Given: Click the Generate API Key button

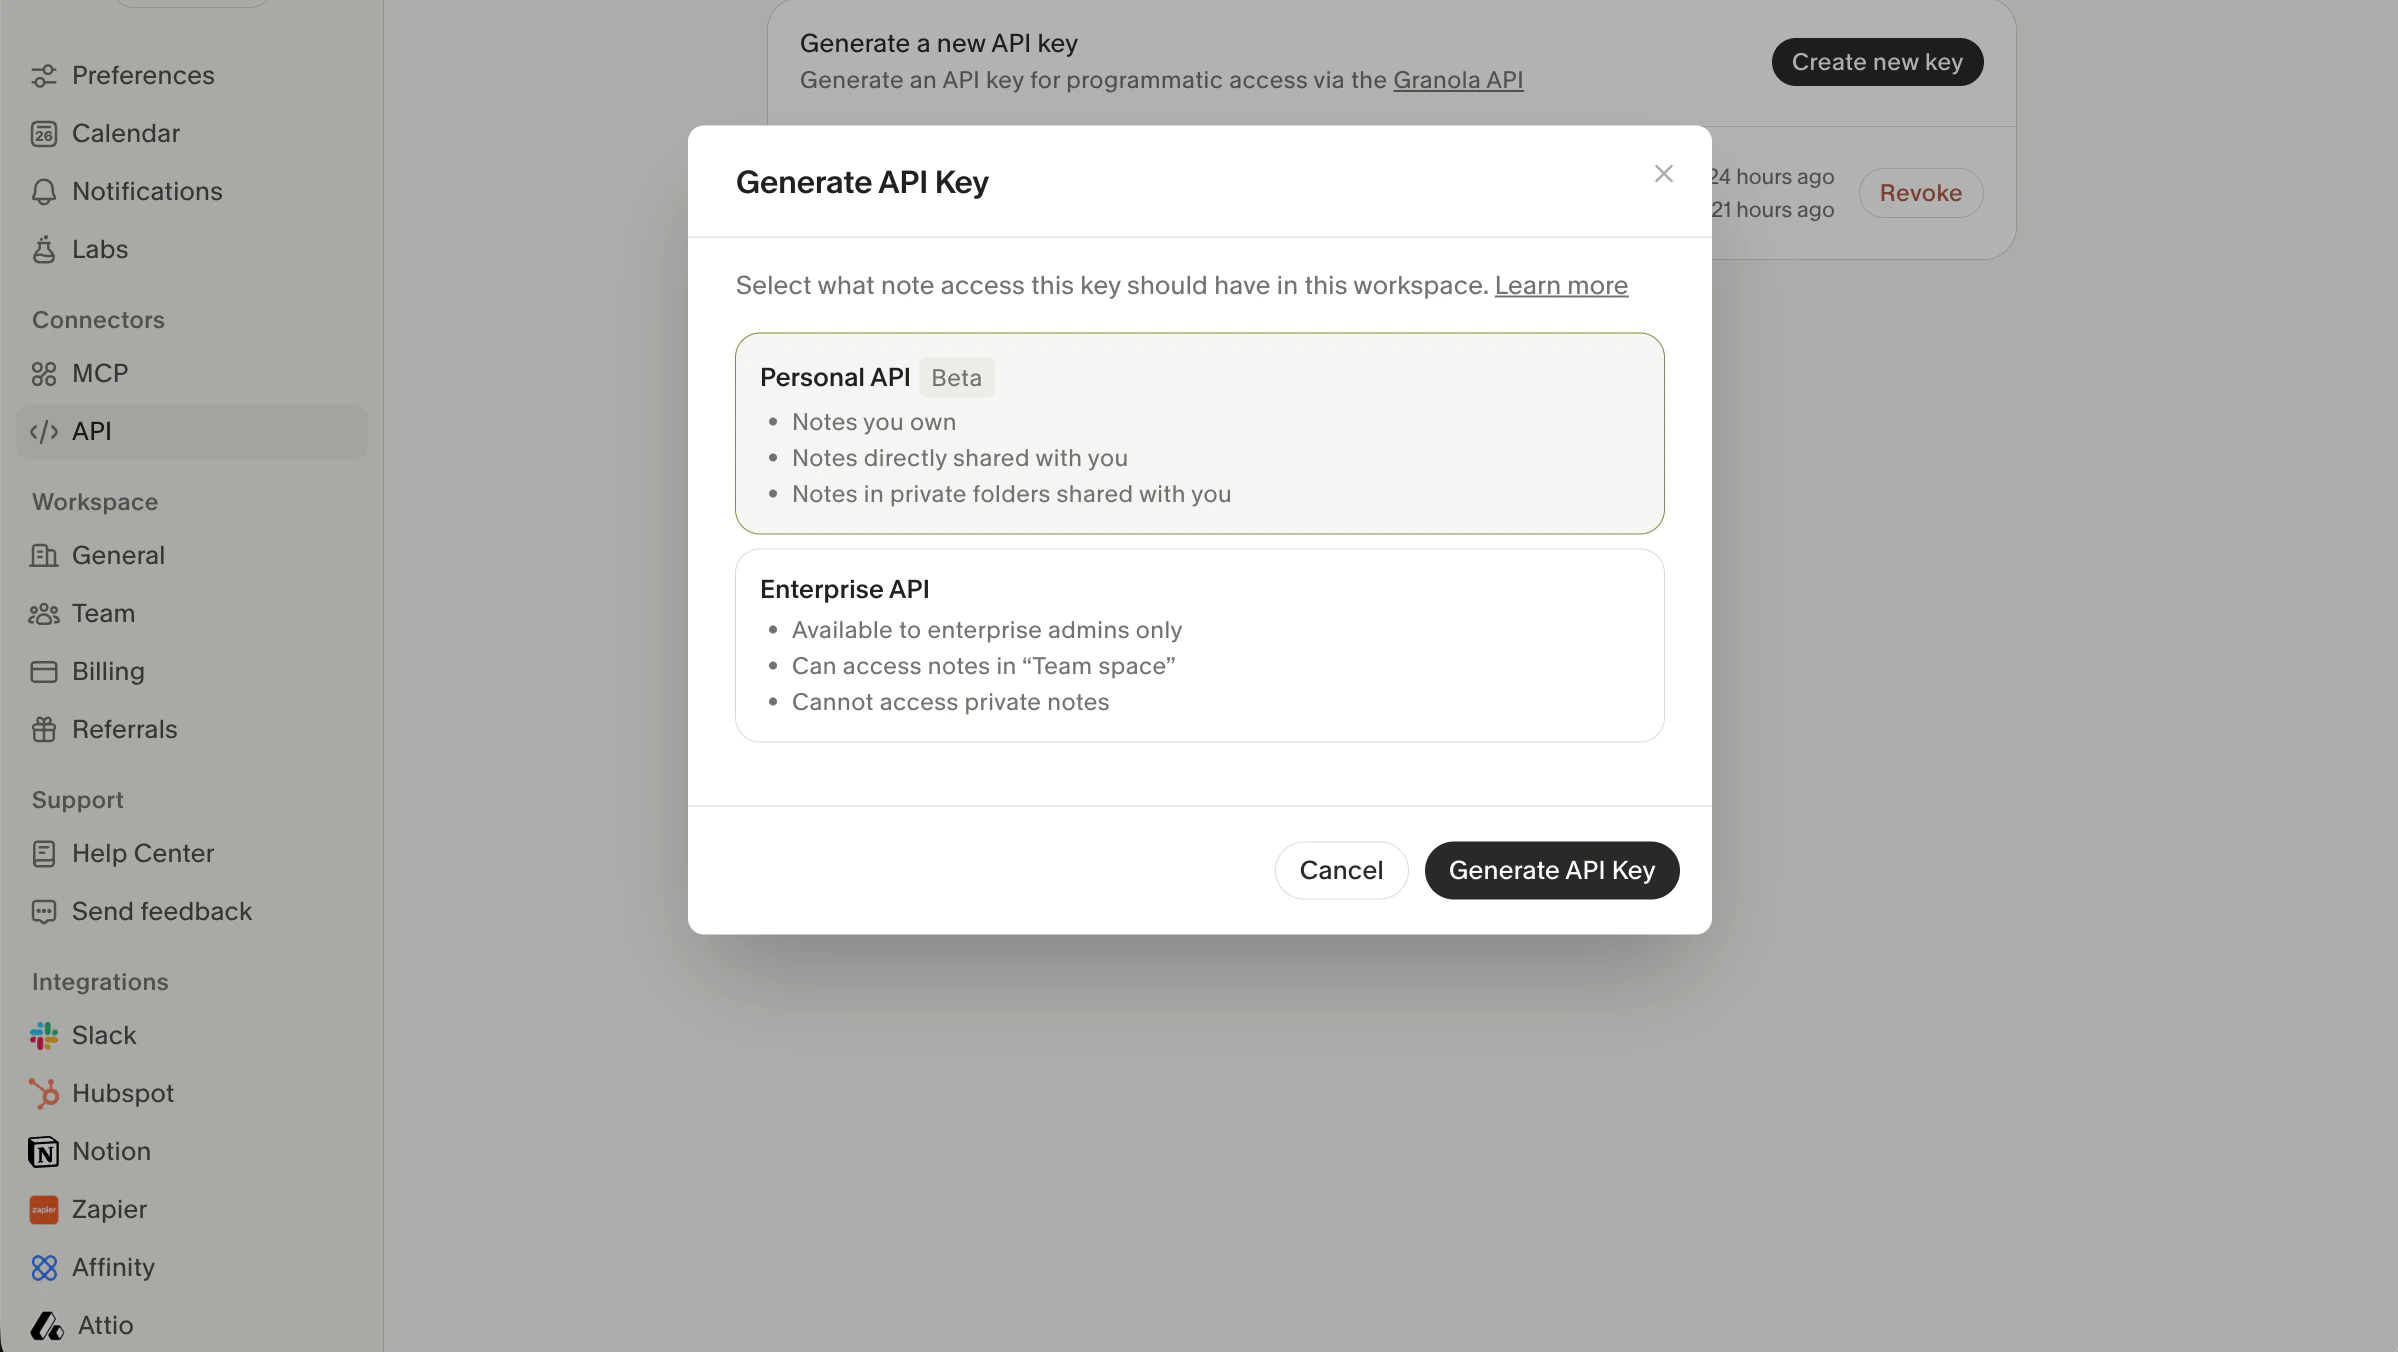Looking at the screenshot, I should coord(1551,870).
